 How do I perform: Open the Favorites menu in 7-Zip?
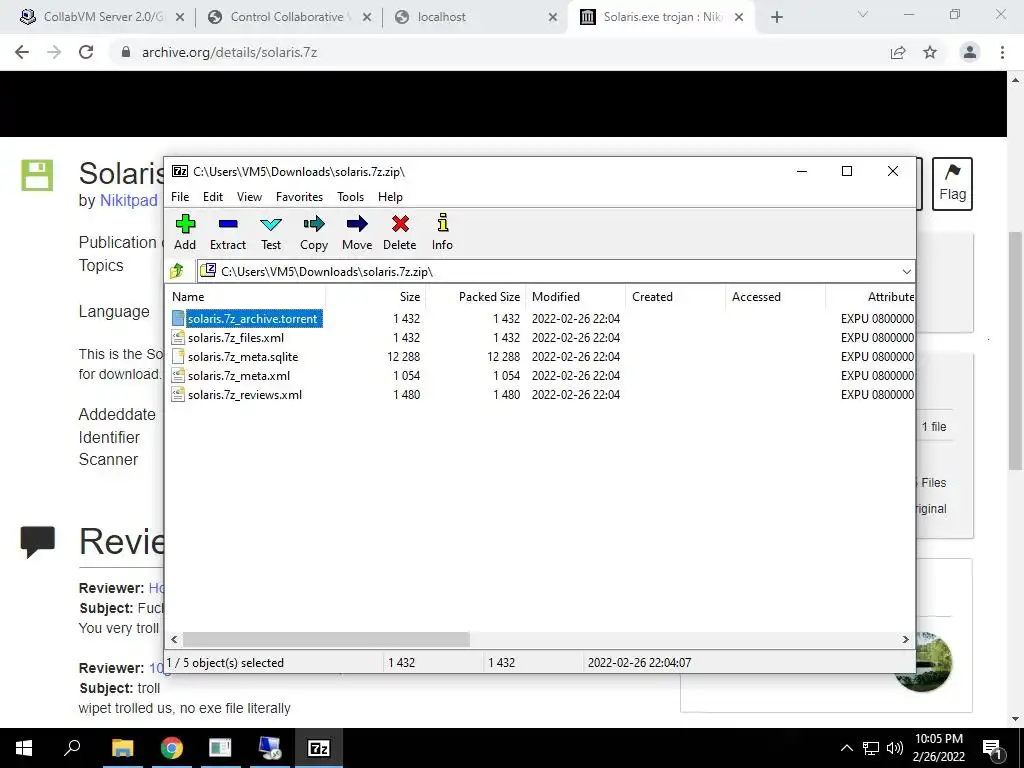[299, 197]
